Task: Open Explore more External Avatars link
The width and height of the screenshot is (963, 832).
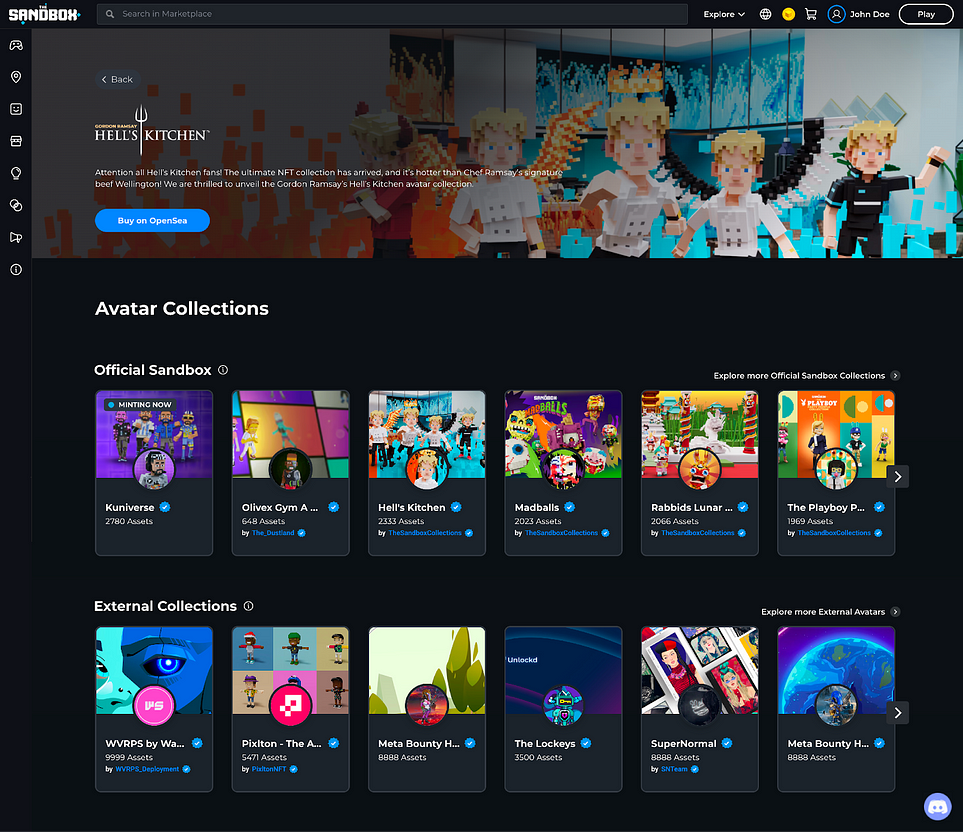Action: click(823, 612)
